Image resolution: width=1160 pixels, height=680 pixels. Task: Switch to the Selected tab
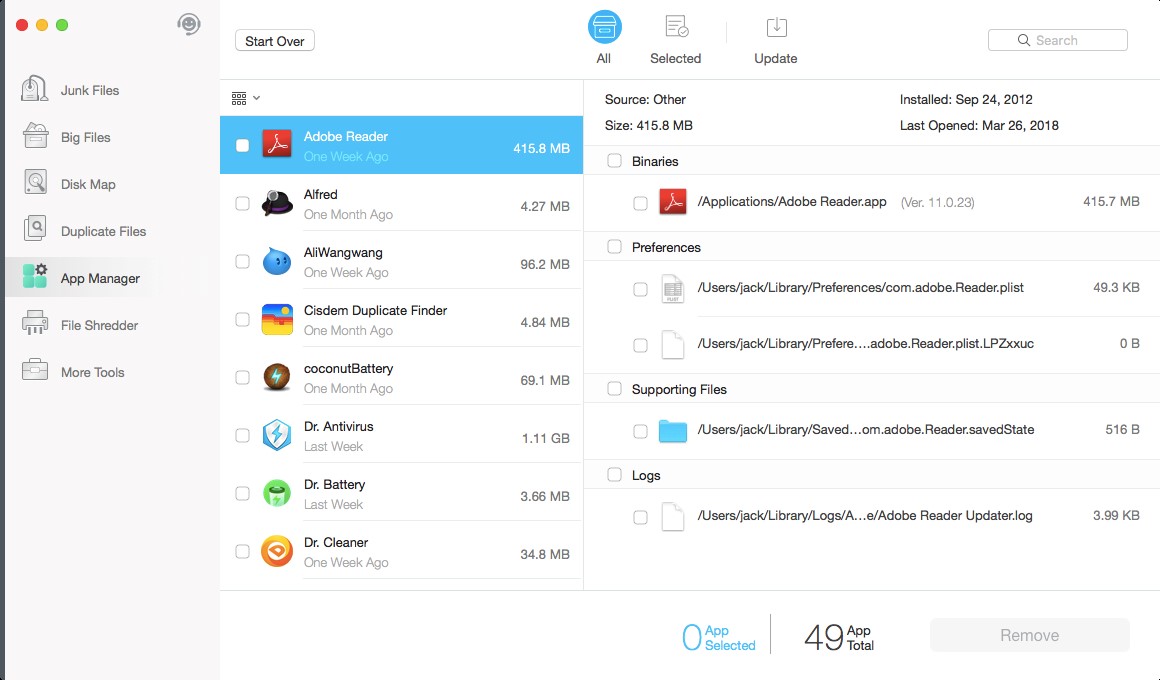(x=676, y=40)
